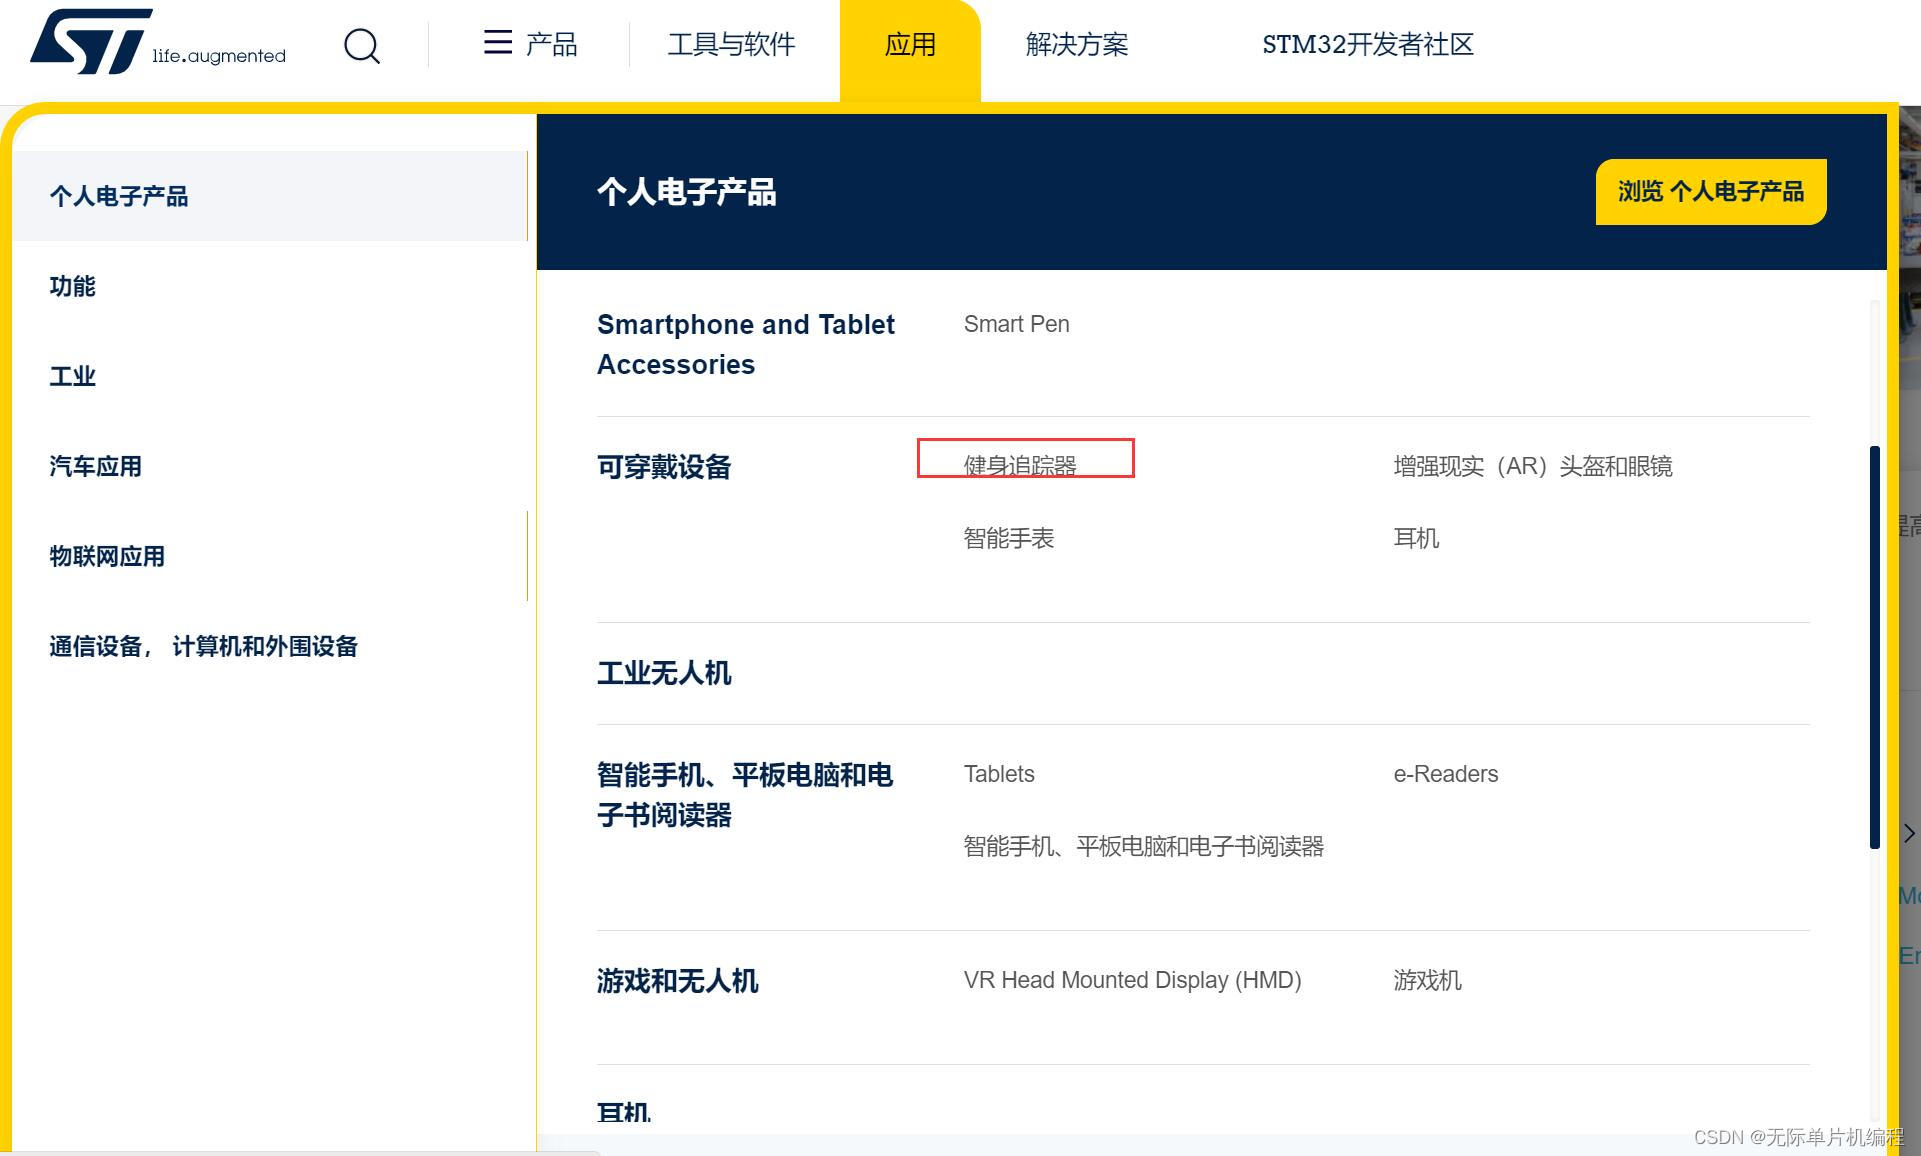1921x1156 pixels.
Task: Open the 工具与软件 menu
Action: 731,45
